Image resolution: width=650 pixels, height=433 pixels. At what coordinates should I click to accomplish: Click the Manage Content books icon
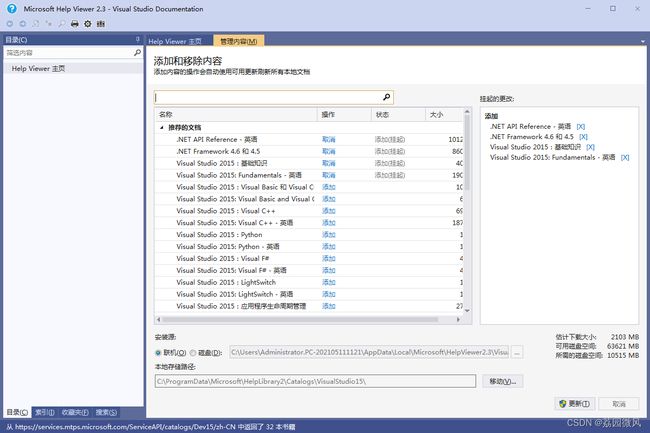tap(101, 24)
